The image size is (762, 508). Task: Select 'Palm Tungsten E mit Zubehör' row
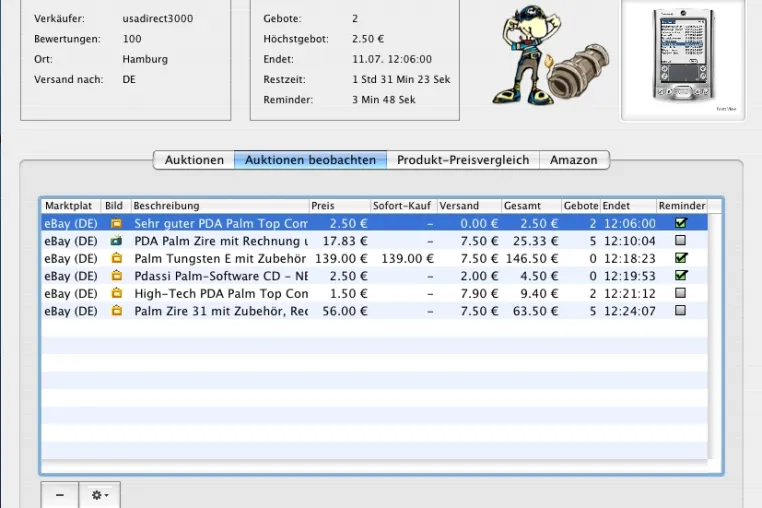click(x=374, y=259)
